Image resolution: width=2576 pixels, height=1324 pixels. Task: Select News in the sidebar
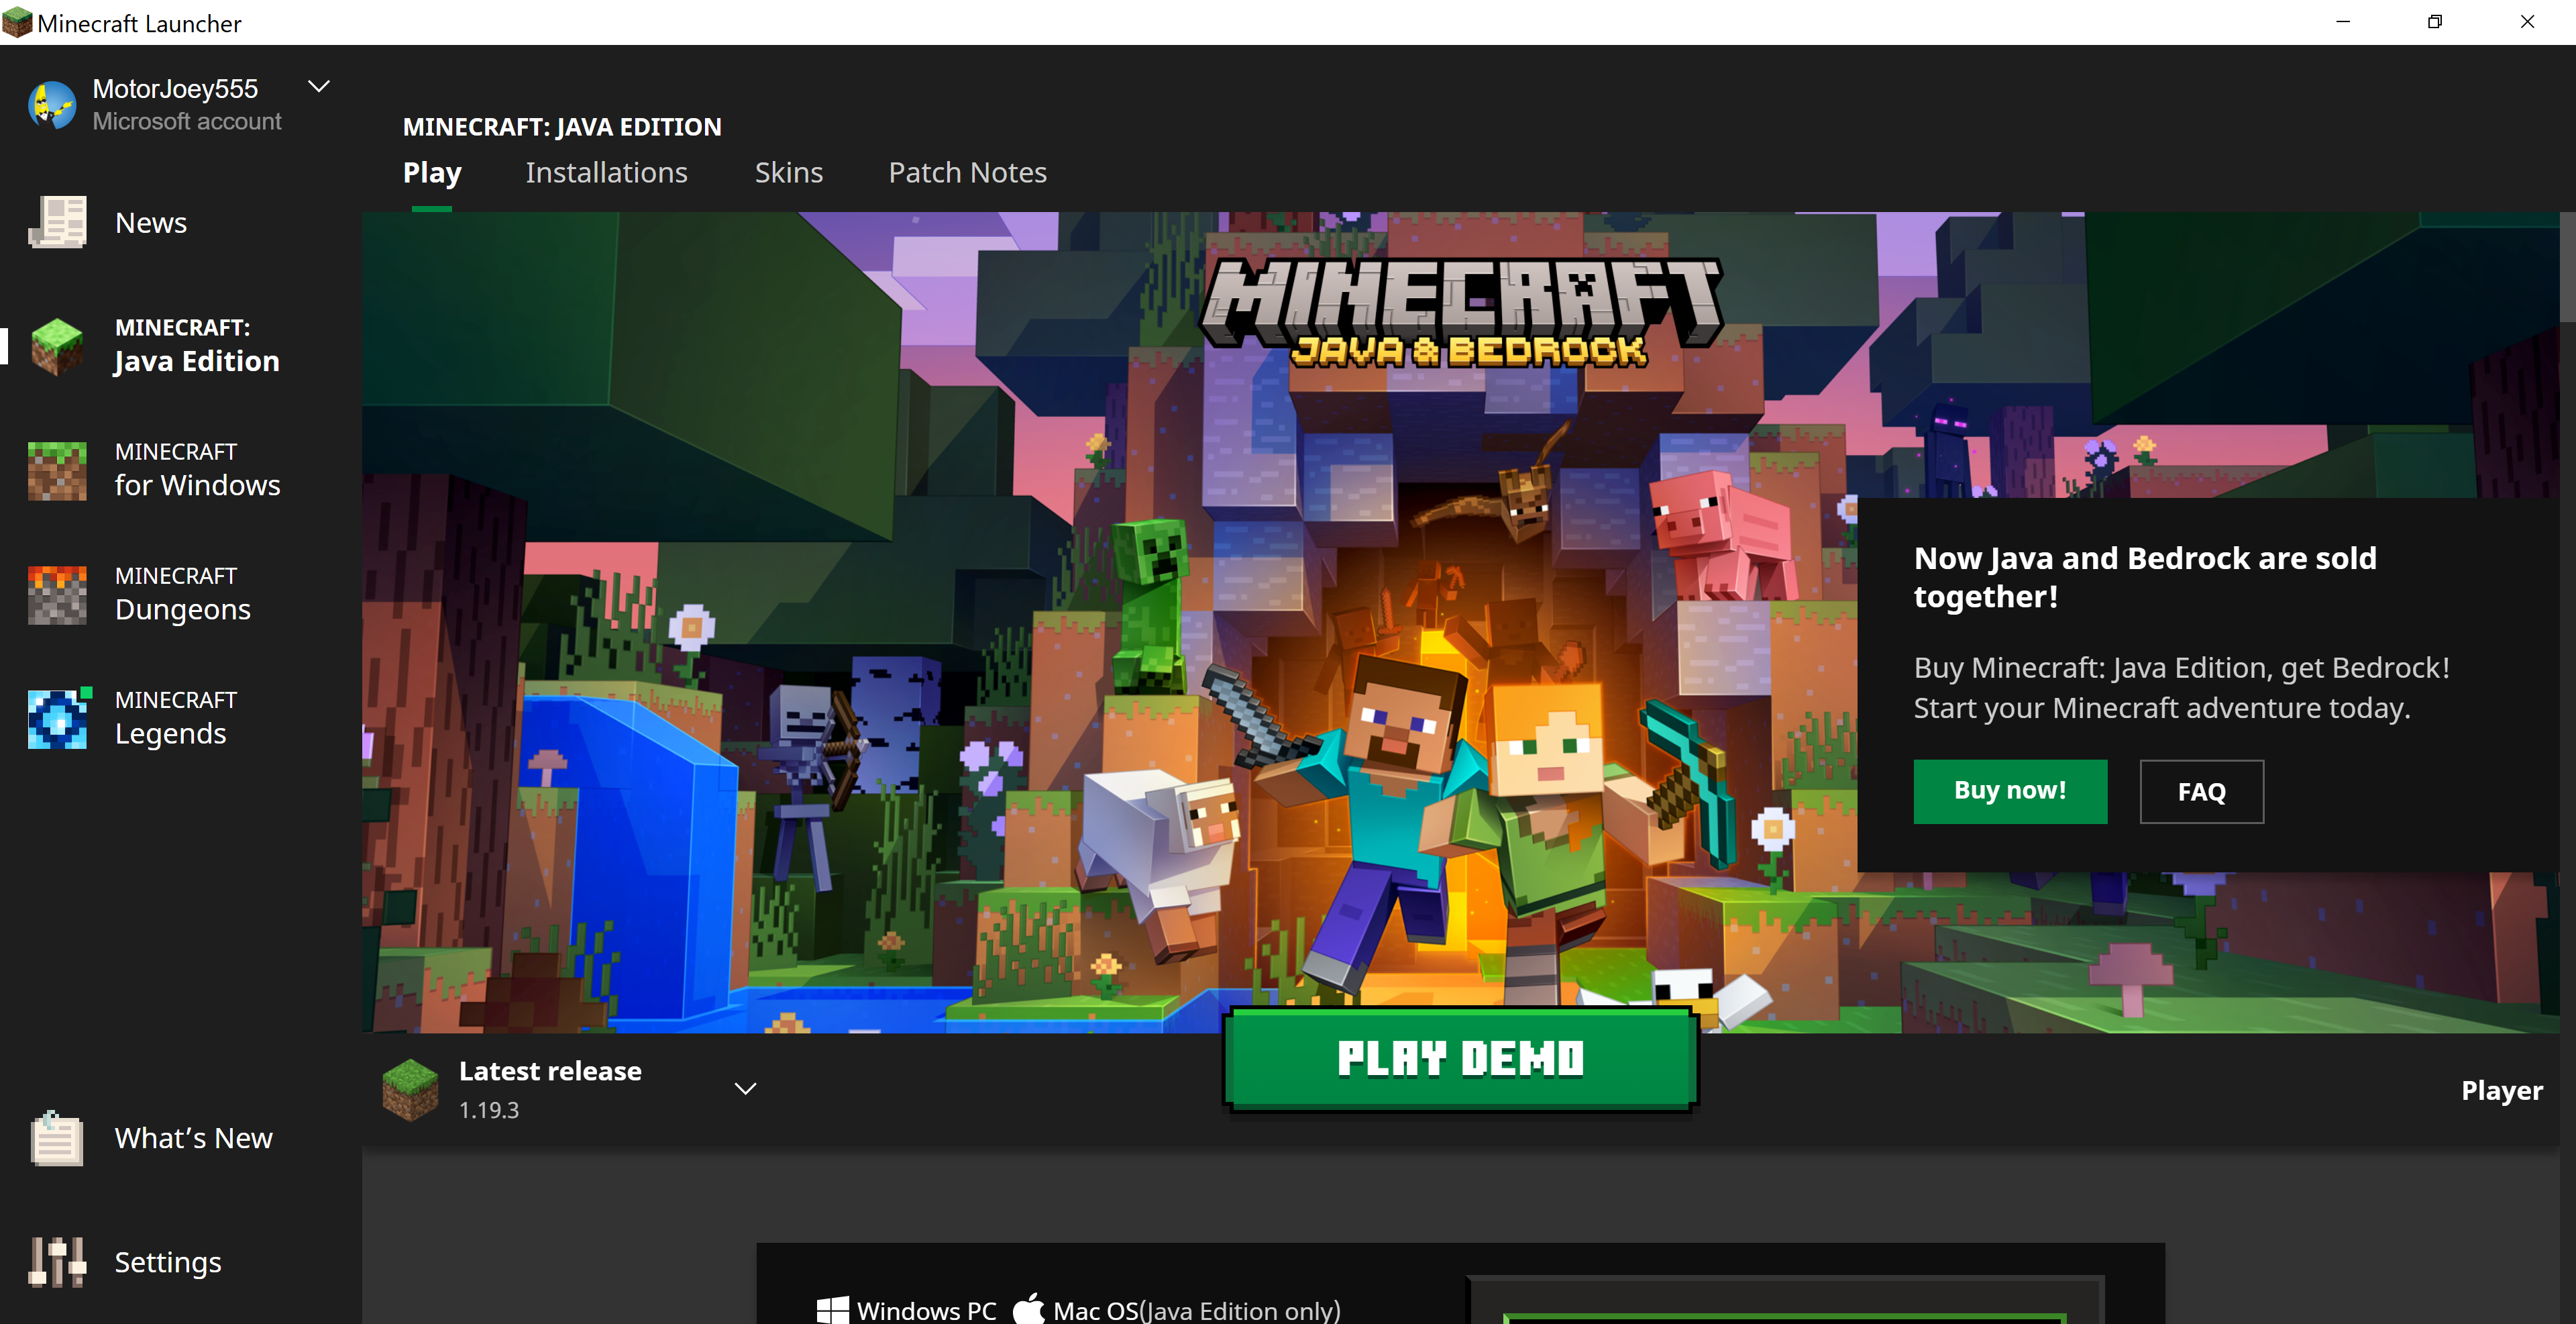pos(151,223)
